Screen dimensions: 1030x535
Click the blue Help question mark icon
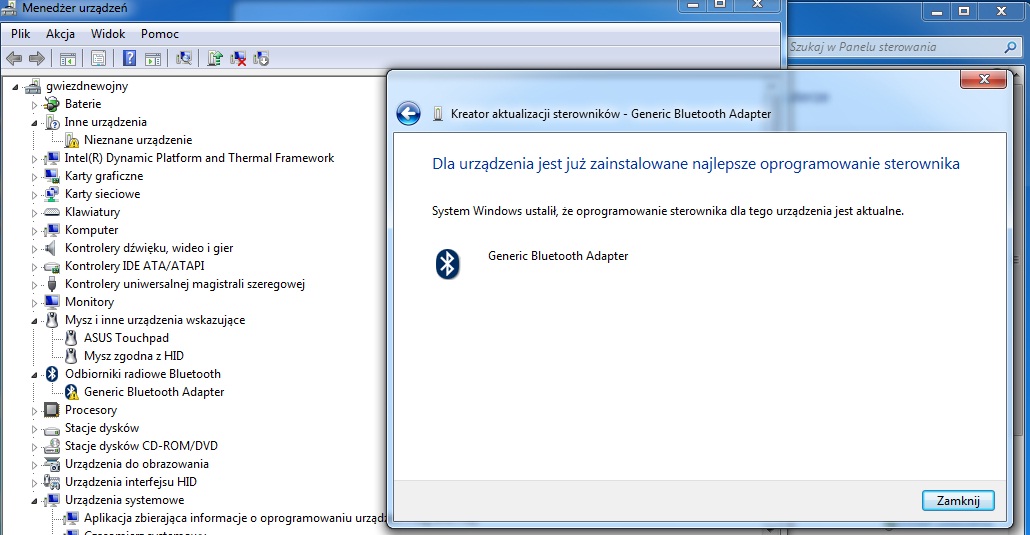pos(129,58)
